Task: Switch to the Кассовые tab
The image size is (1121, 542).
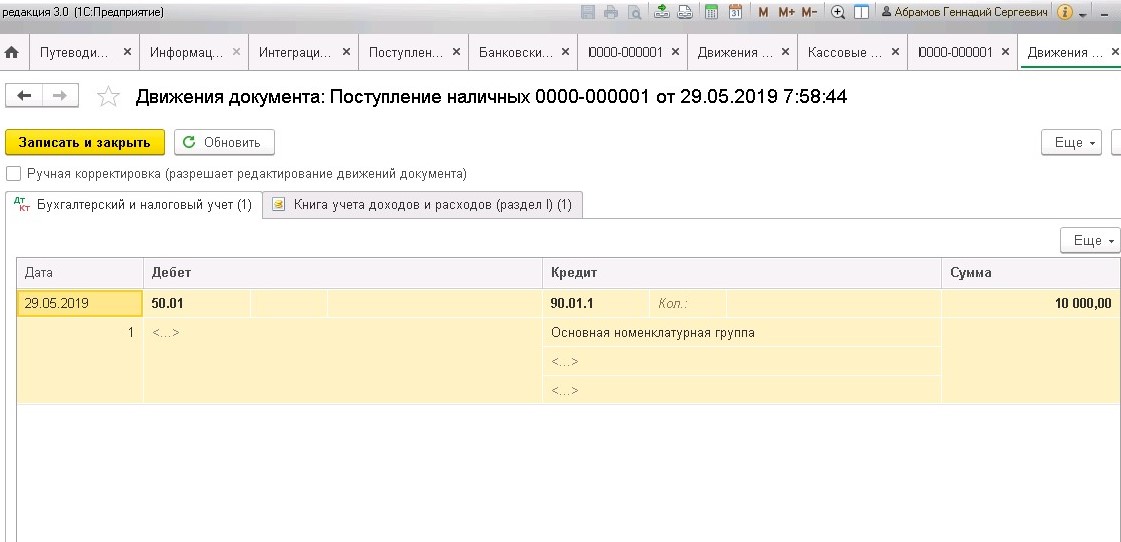Action: (x=843, y=52)
